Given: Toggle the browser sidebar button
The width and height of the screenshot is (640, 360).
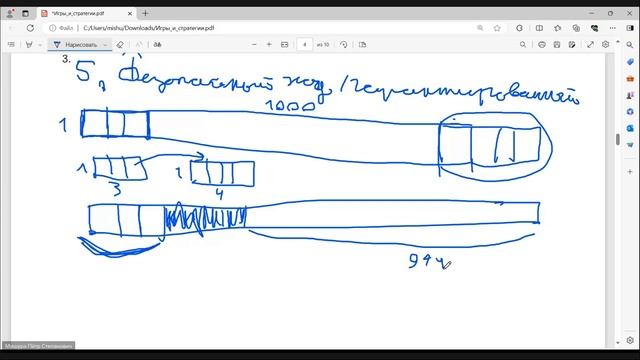Looking at the screenshot, I should [630, 28].
